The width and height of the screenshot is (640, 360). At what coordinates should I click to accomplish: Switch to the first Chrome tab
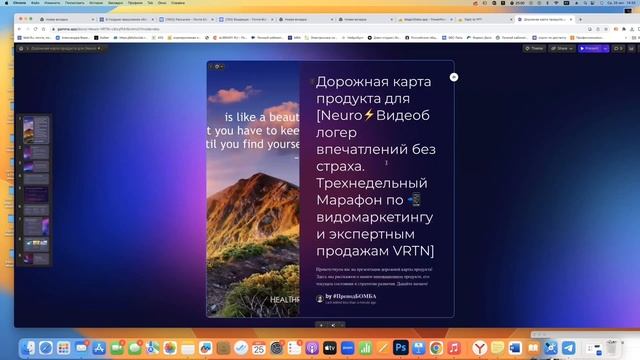click(x=66, y=19)
